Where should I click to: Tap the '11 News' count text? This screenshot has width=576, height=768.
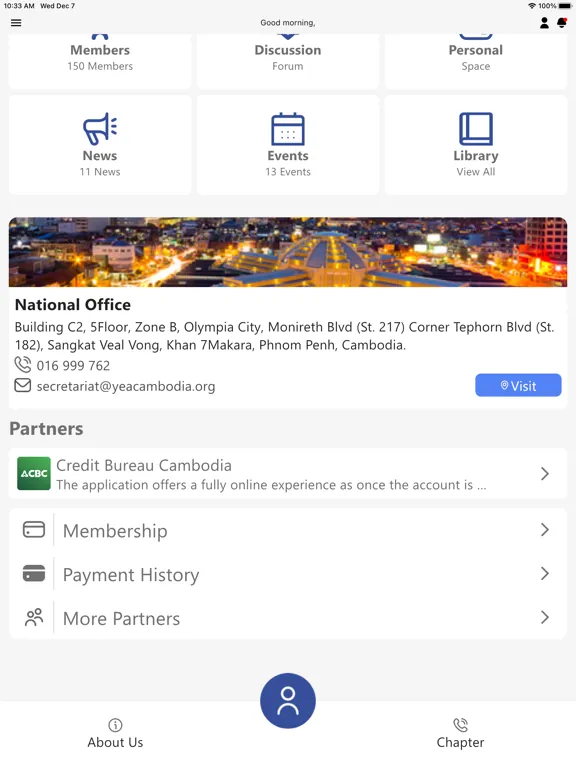[100, 172]
